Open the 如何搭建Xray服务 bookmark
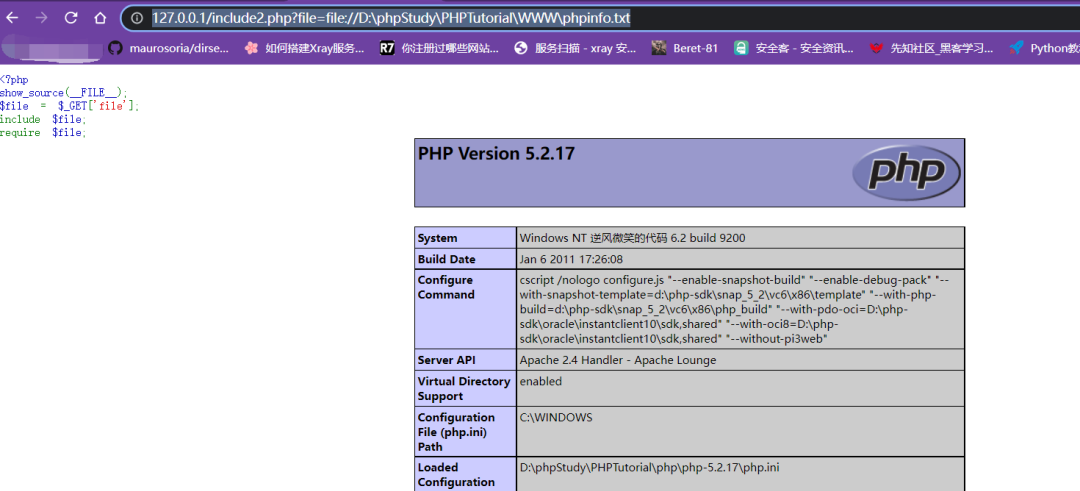The image size is (1080, 491). click(304, 48)
